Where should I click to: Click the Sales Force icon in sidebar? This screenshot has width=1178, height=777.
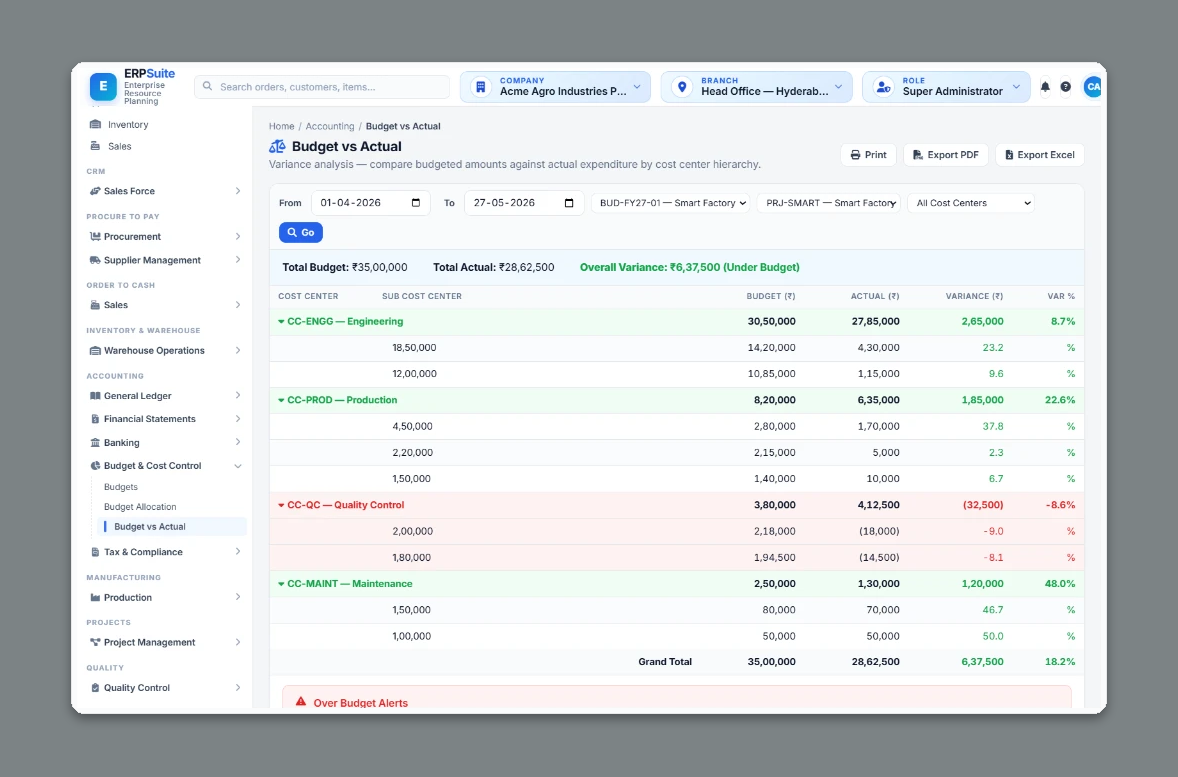coord(95,191)
